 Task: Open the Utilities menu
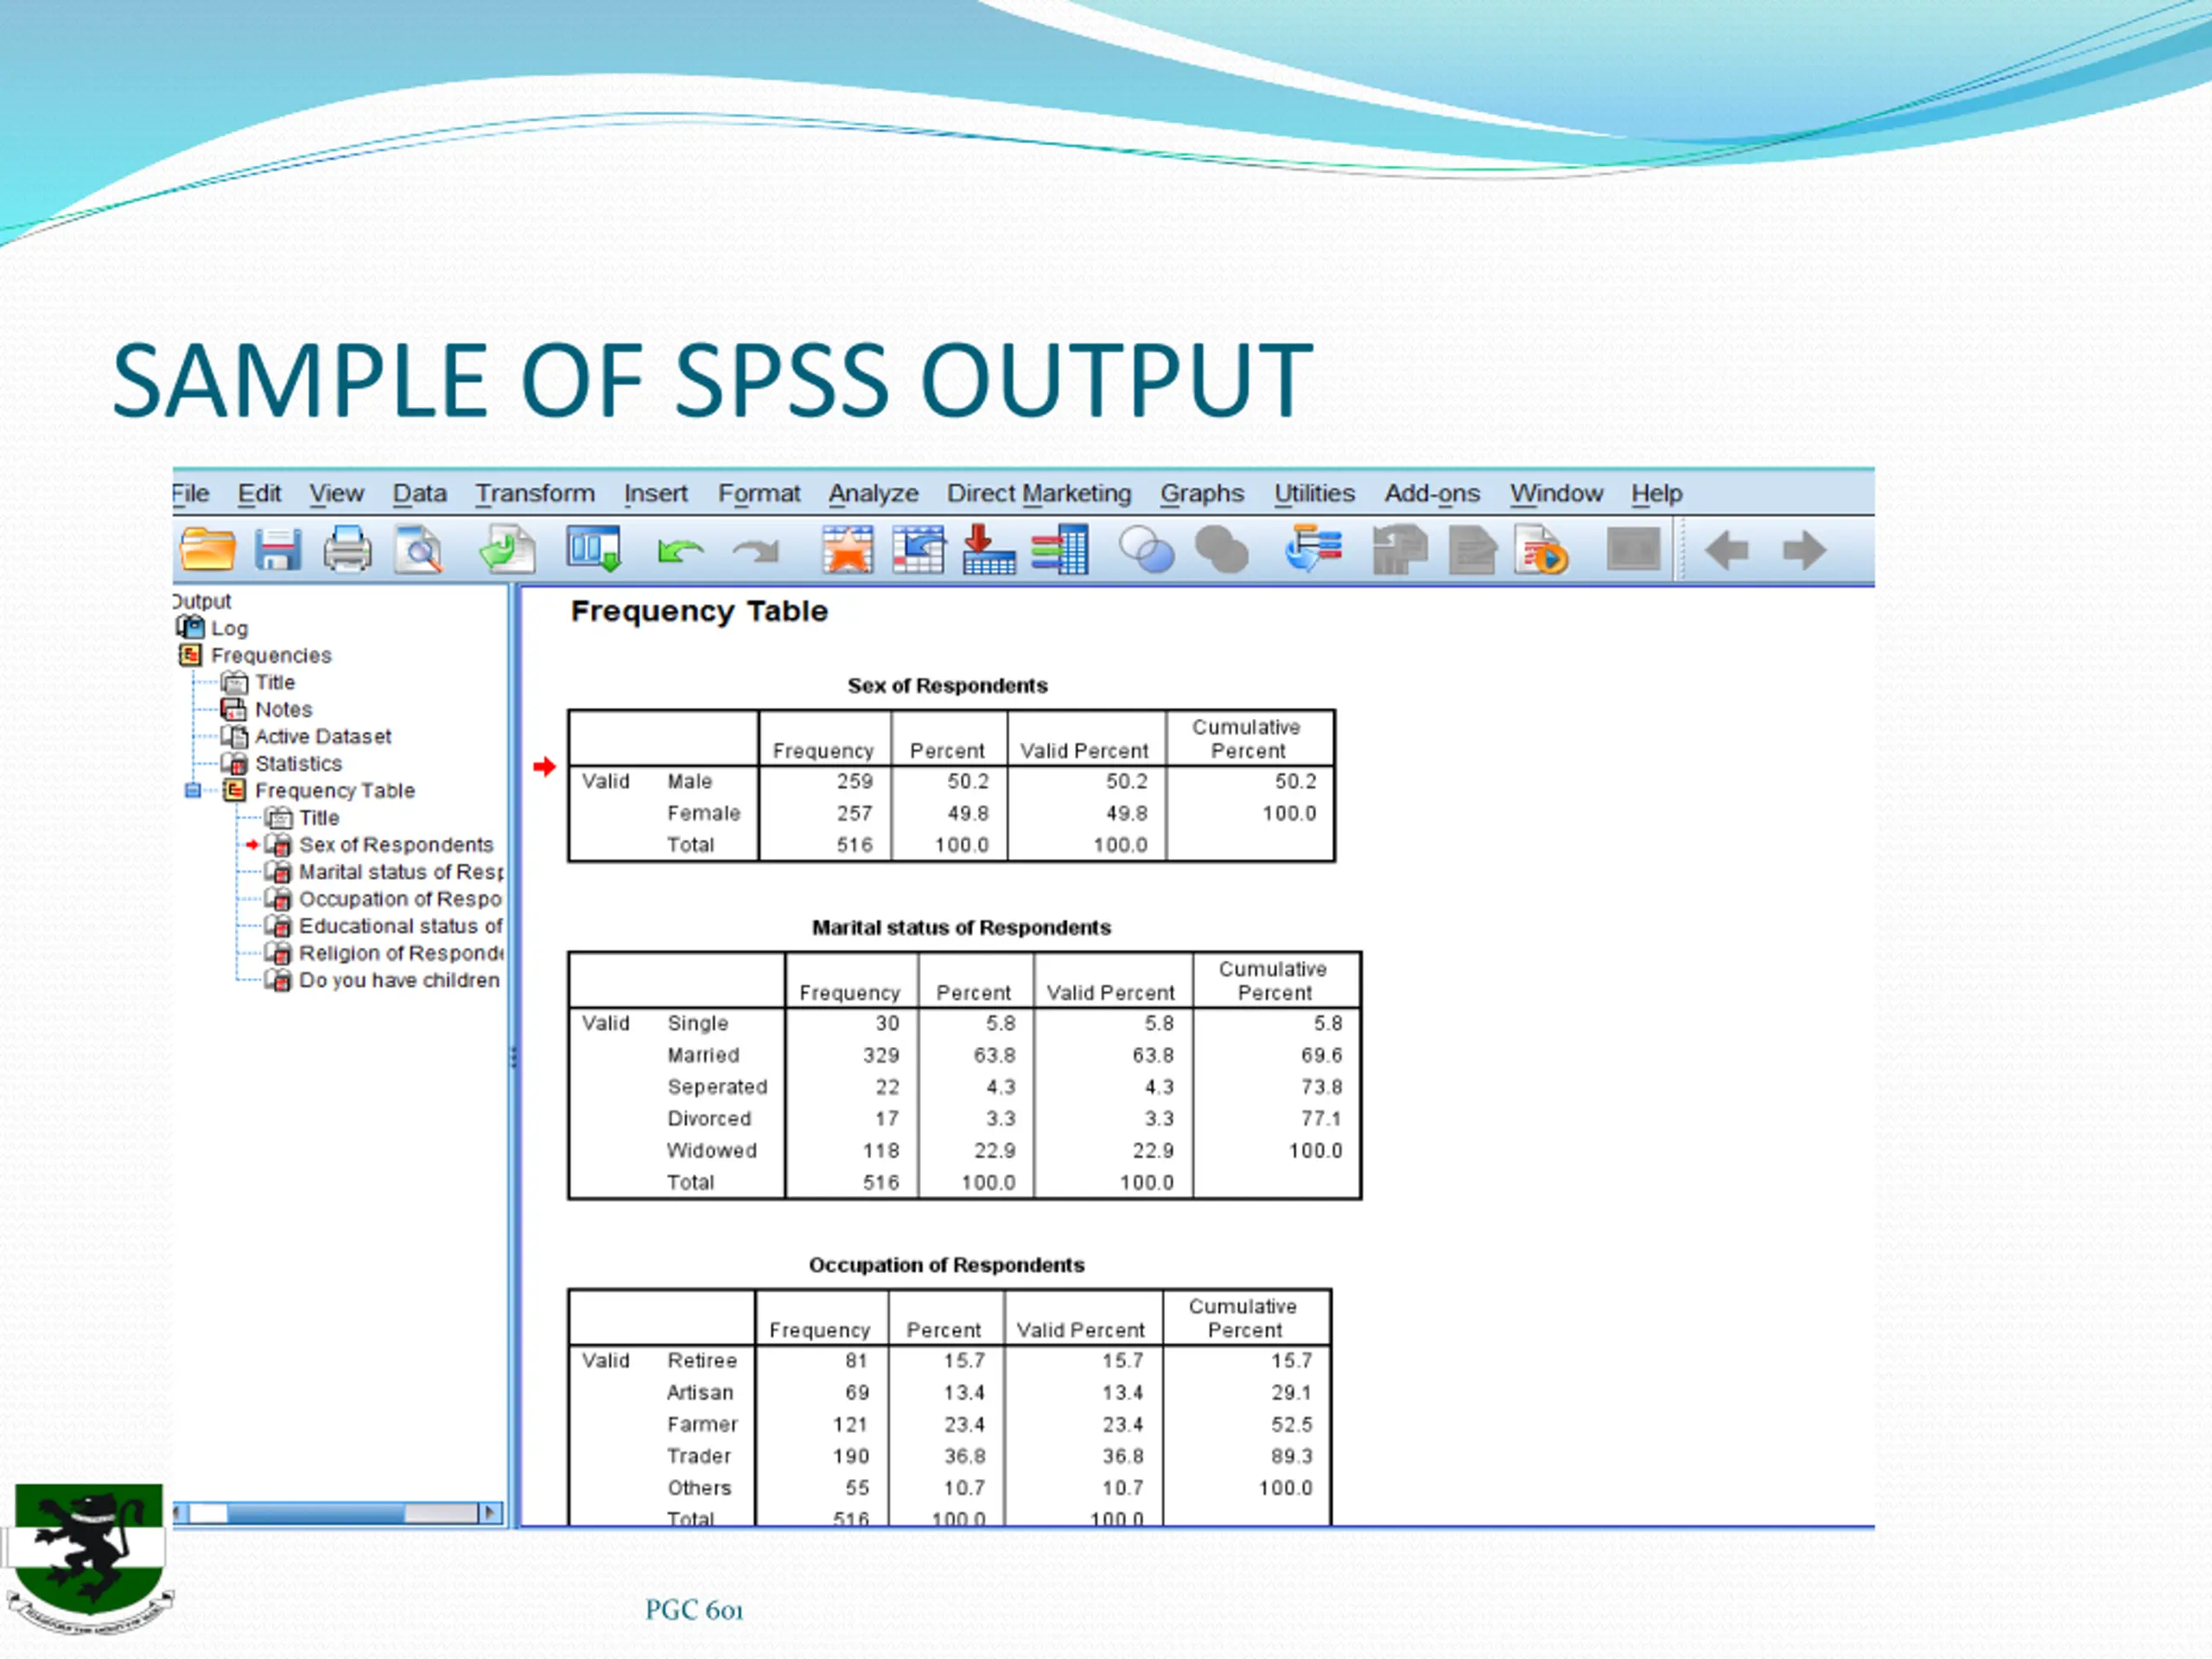point(1314,494)
